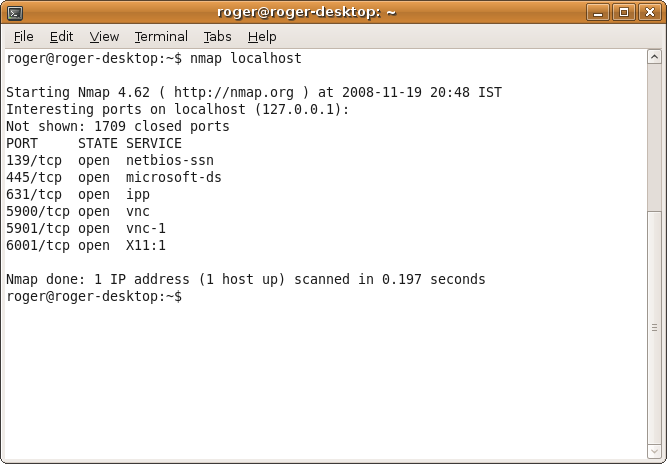Open the File menu
This screenshot has width=667, height=464.
coord(23,36)
